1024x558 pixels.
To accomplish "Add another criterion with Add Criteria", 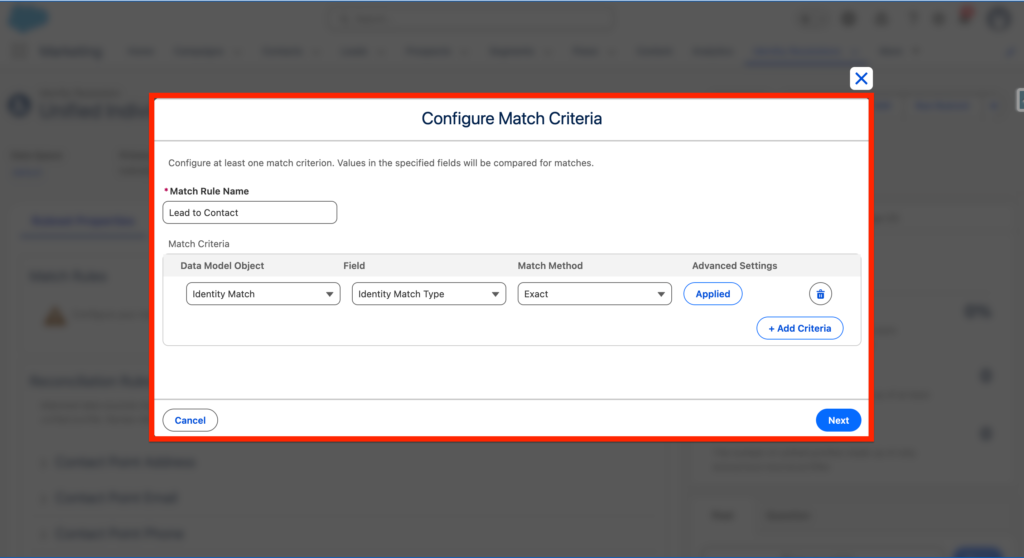I will (799, 328).
